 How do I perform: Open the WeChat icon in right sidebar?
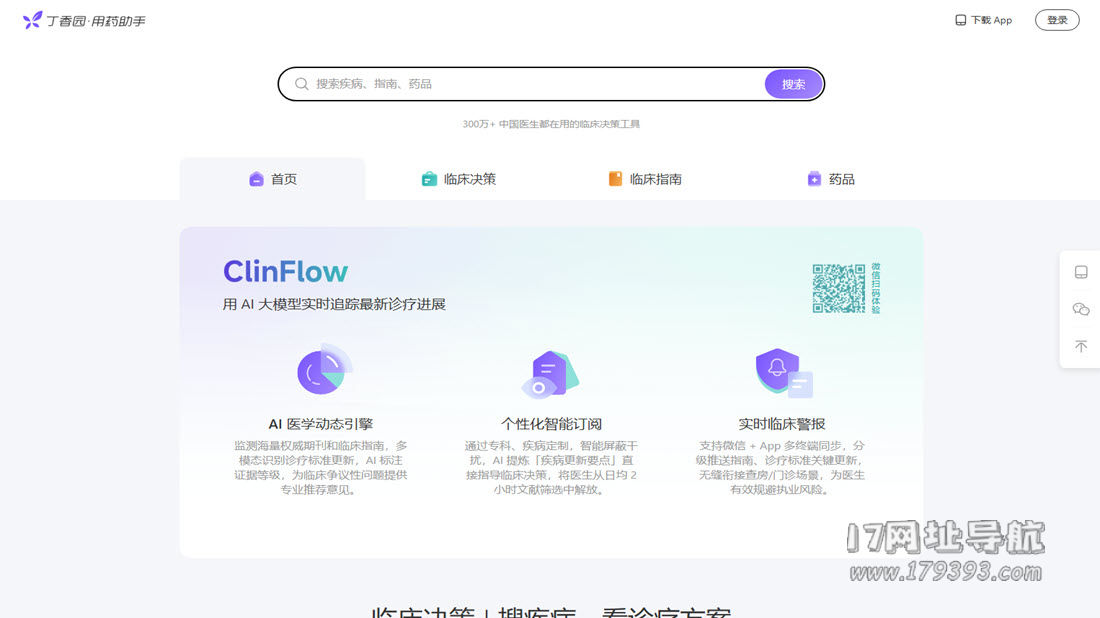pos(1080,310)
